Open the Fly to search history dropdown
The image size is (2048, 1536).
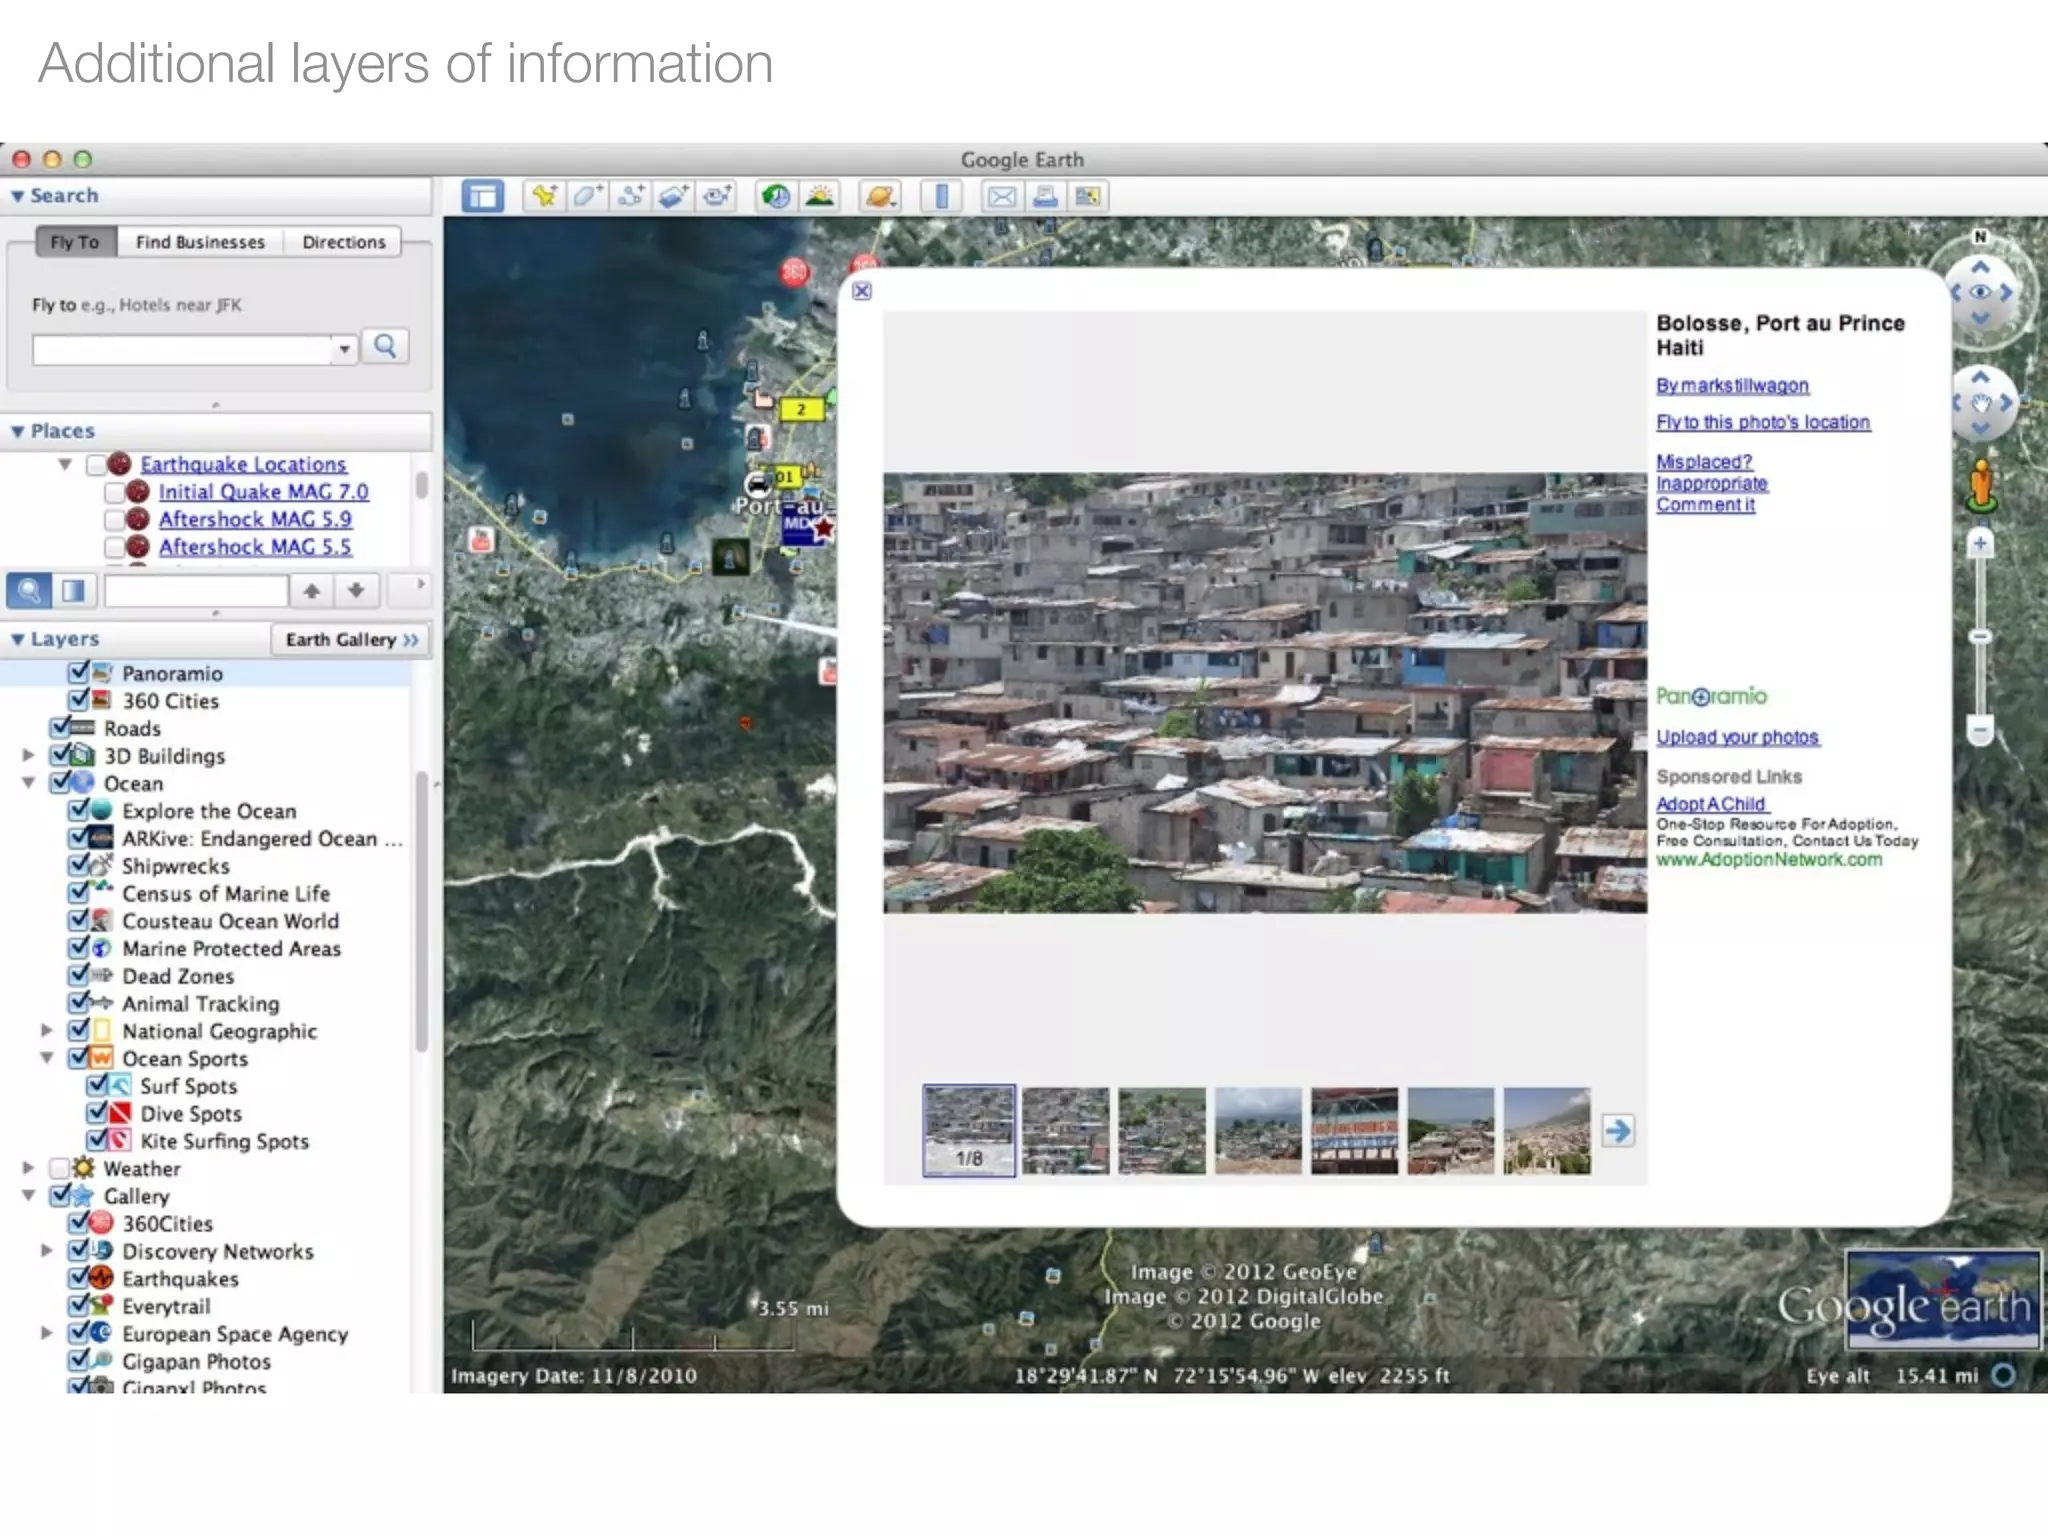pyautogui.click(x=344, y=349)
